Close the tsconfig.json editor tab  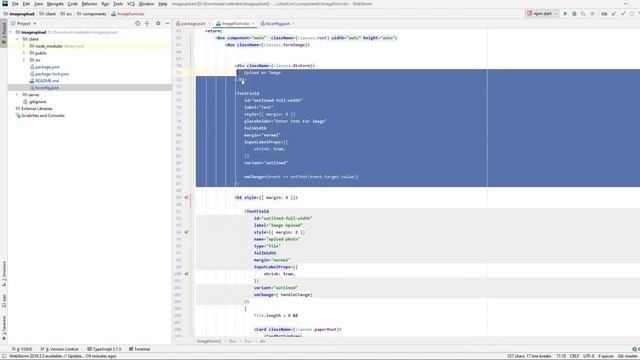[293, 24]
